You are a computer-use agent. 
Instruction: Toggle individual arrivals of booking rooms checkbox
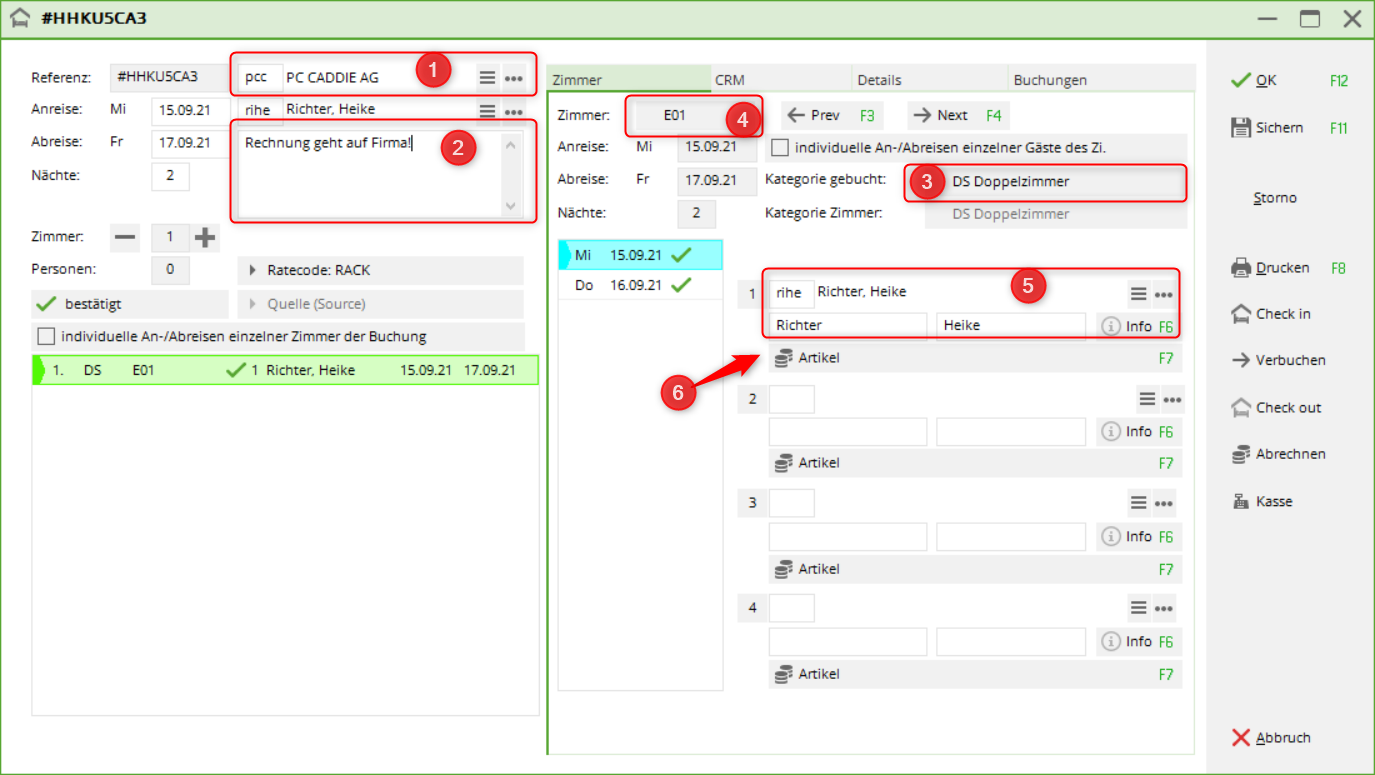tap(46, 336)
